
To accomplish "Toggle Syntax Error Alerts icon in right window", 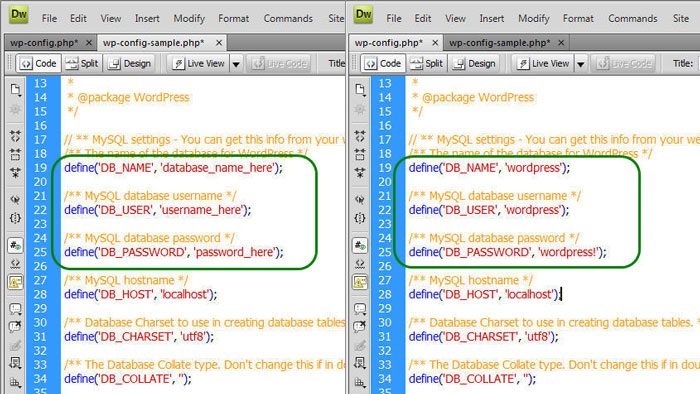I will coord(360,282).
